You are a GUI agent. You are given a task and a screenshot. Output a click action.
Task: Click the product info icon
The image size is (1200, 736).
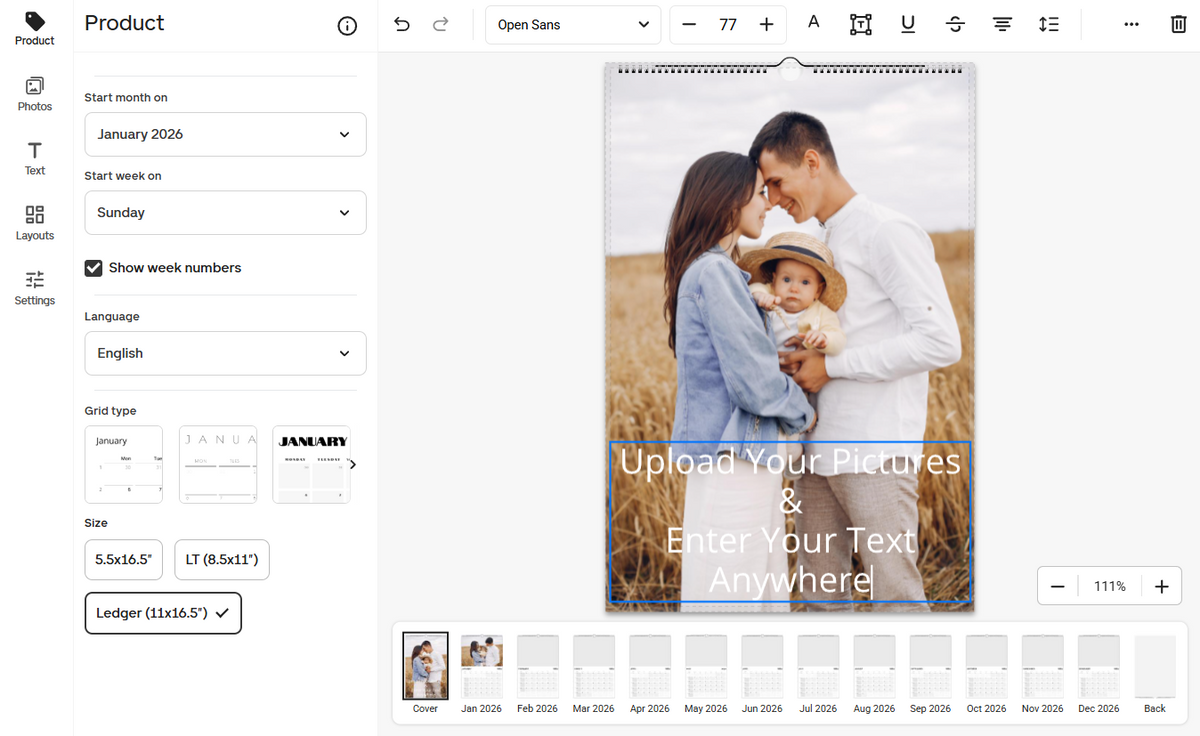pos(347,27)
